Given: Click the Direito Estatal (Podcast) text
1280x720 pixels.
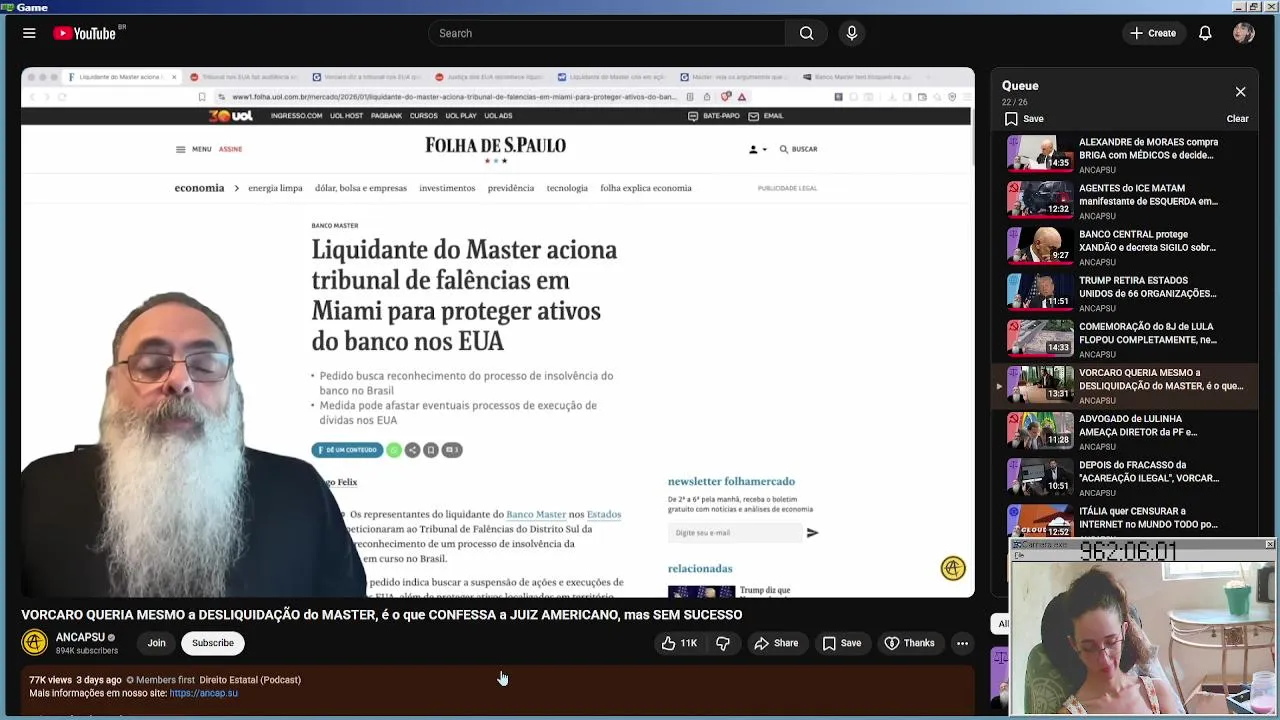Looking at the screenshot, I should coord(250,680).
